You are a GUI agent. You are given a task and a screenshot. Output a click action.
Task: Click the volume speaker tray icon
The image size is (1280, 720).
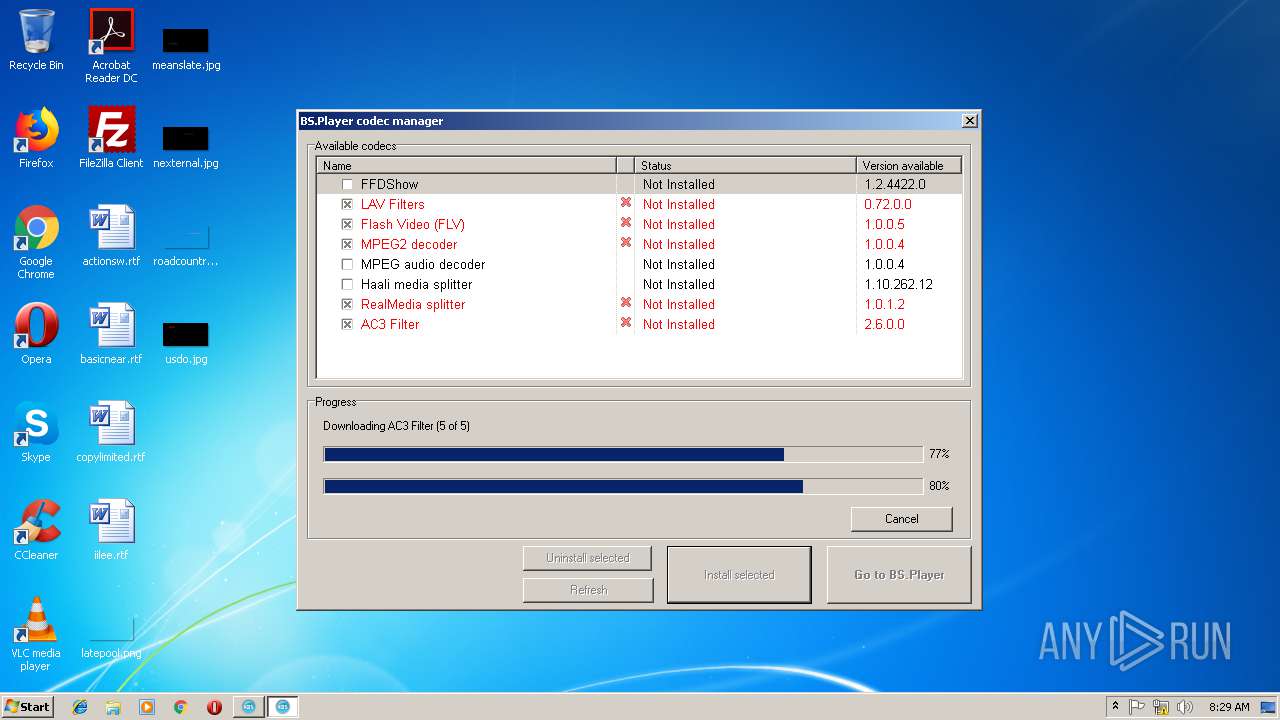pos(1185,707)
